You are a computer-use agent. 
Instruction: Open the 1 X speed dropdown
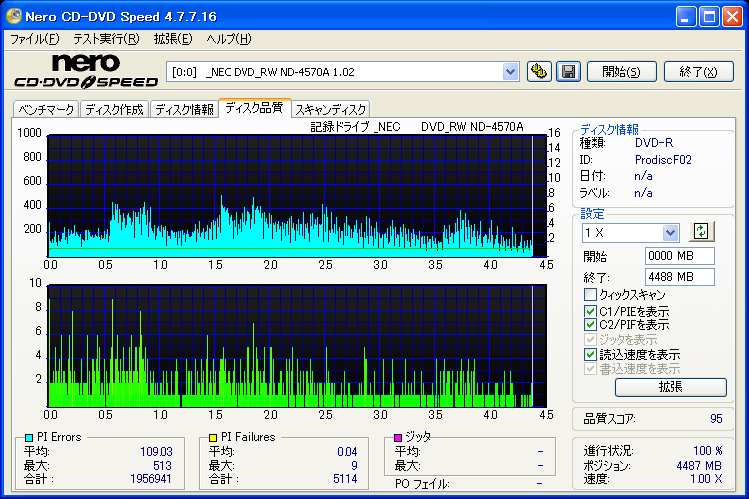[x=670, y=233]
